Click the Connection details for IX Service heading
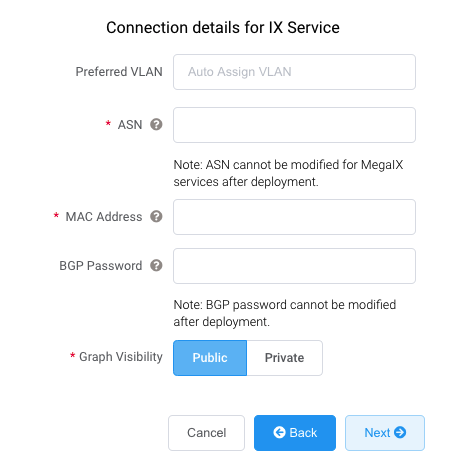This screenshot has height=465, width=451. pyautogui.click(x=223, y=27)
